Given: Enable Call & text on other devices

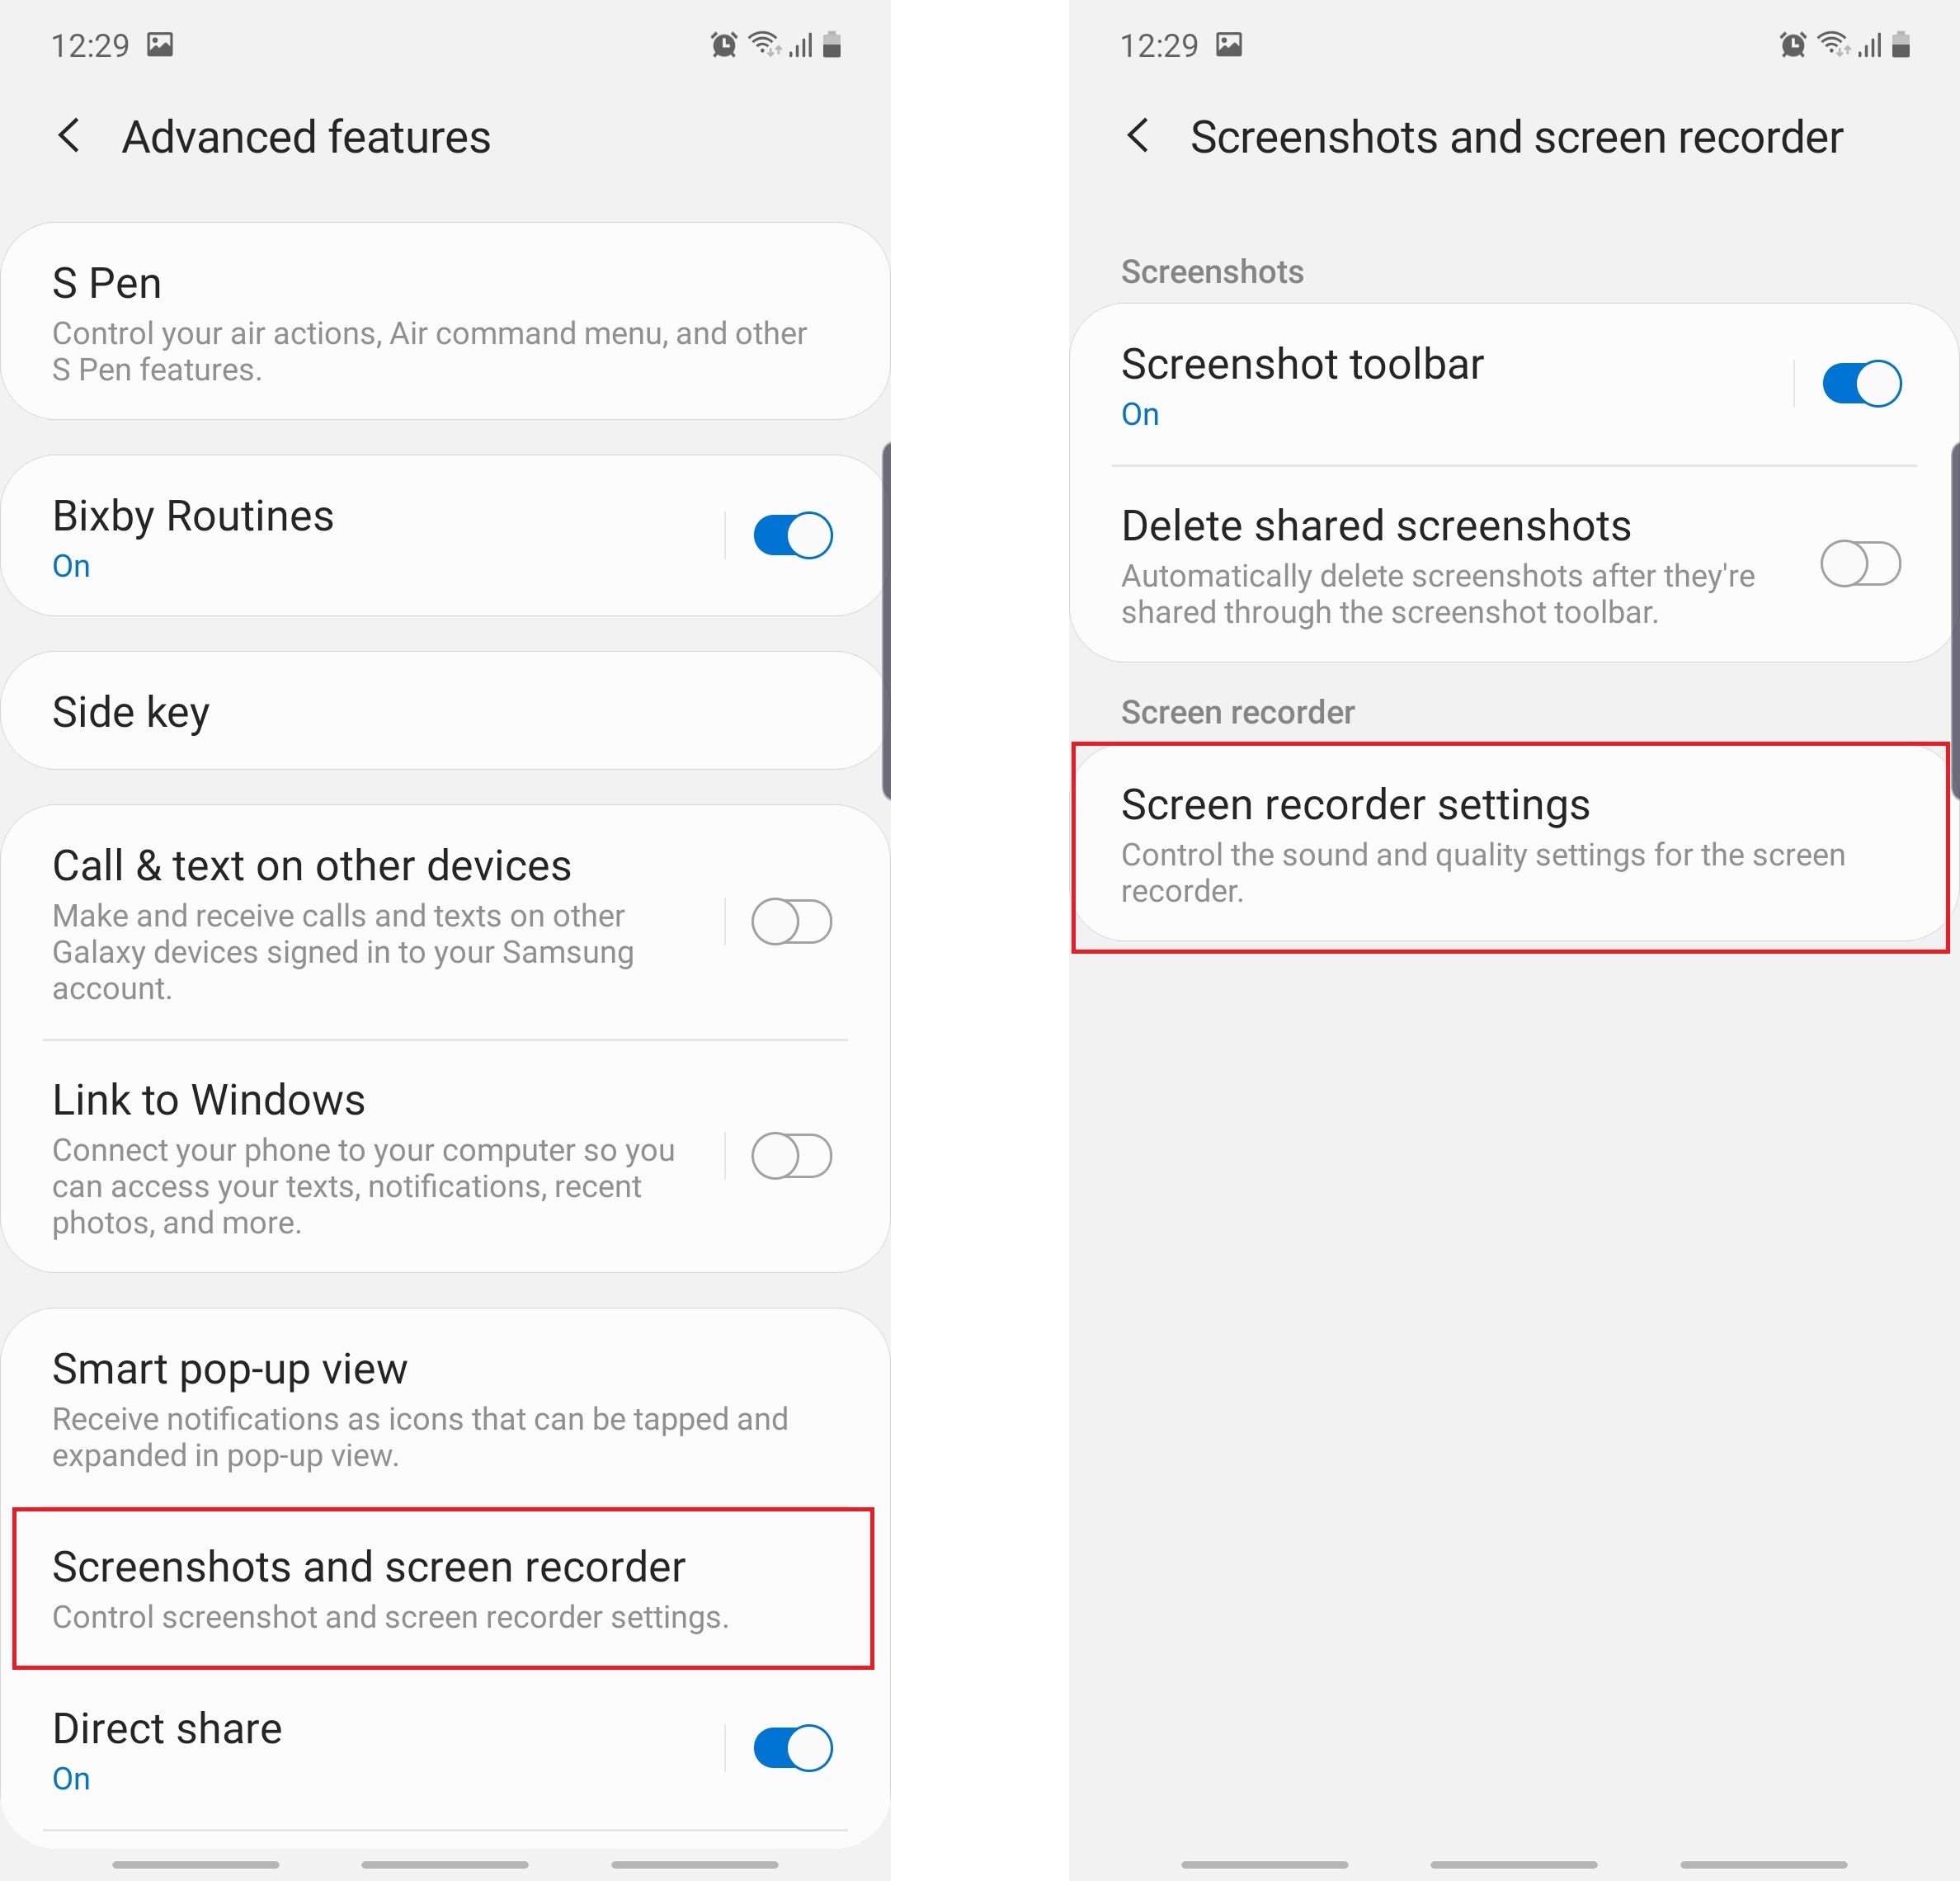Looking at the screenshot, I should pyautogui.click(x=792, y=921).
